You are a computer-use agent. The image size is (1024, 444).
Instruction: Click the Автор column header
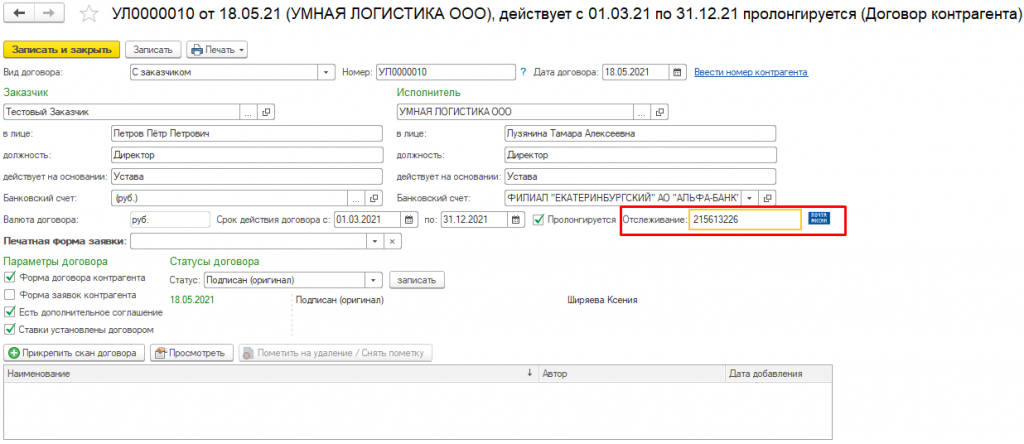point(631,373)
